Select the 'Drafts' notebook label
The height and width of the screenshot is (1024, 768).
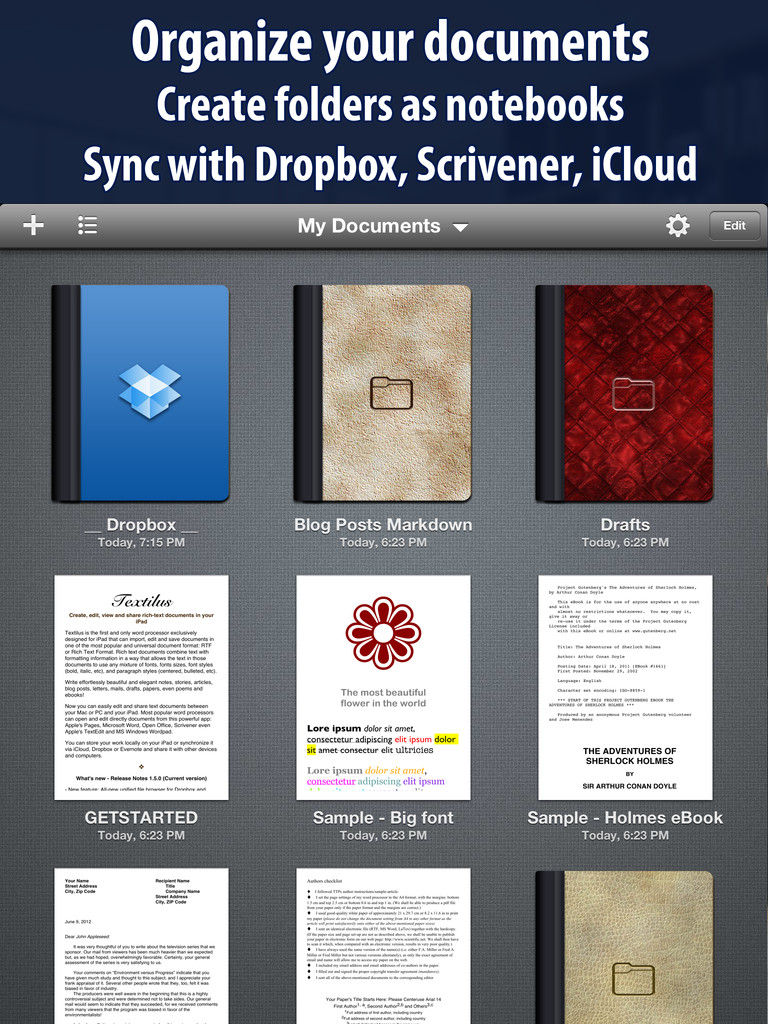click(x=625, y=525)
